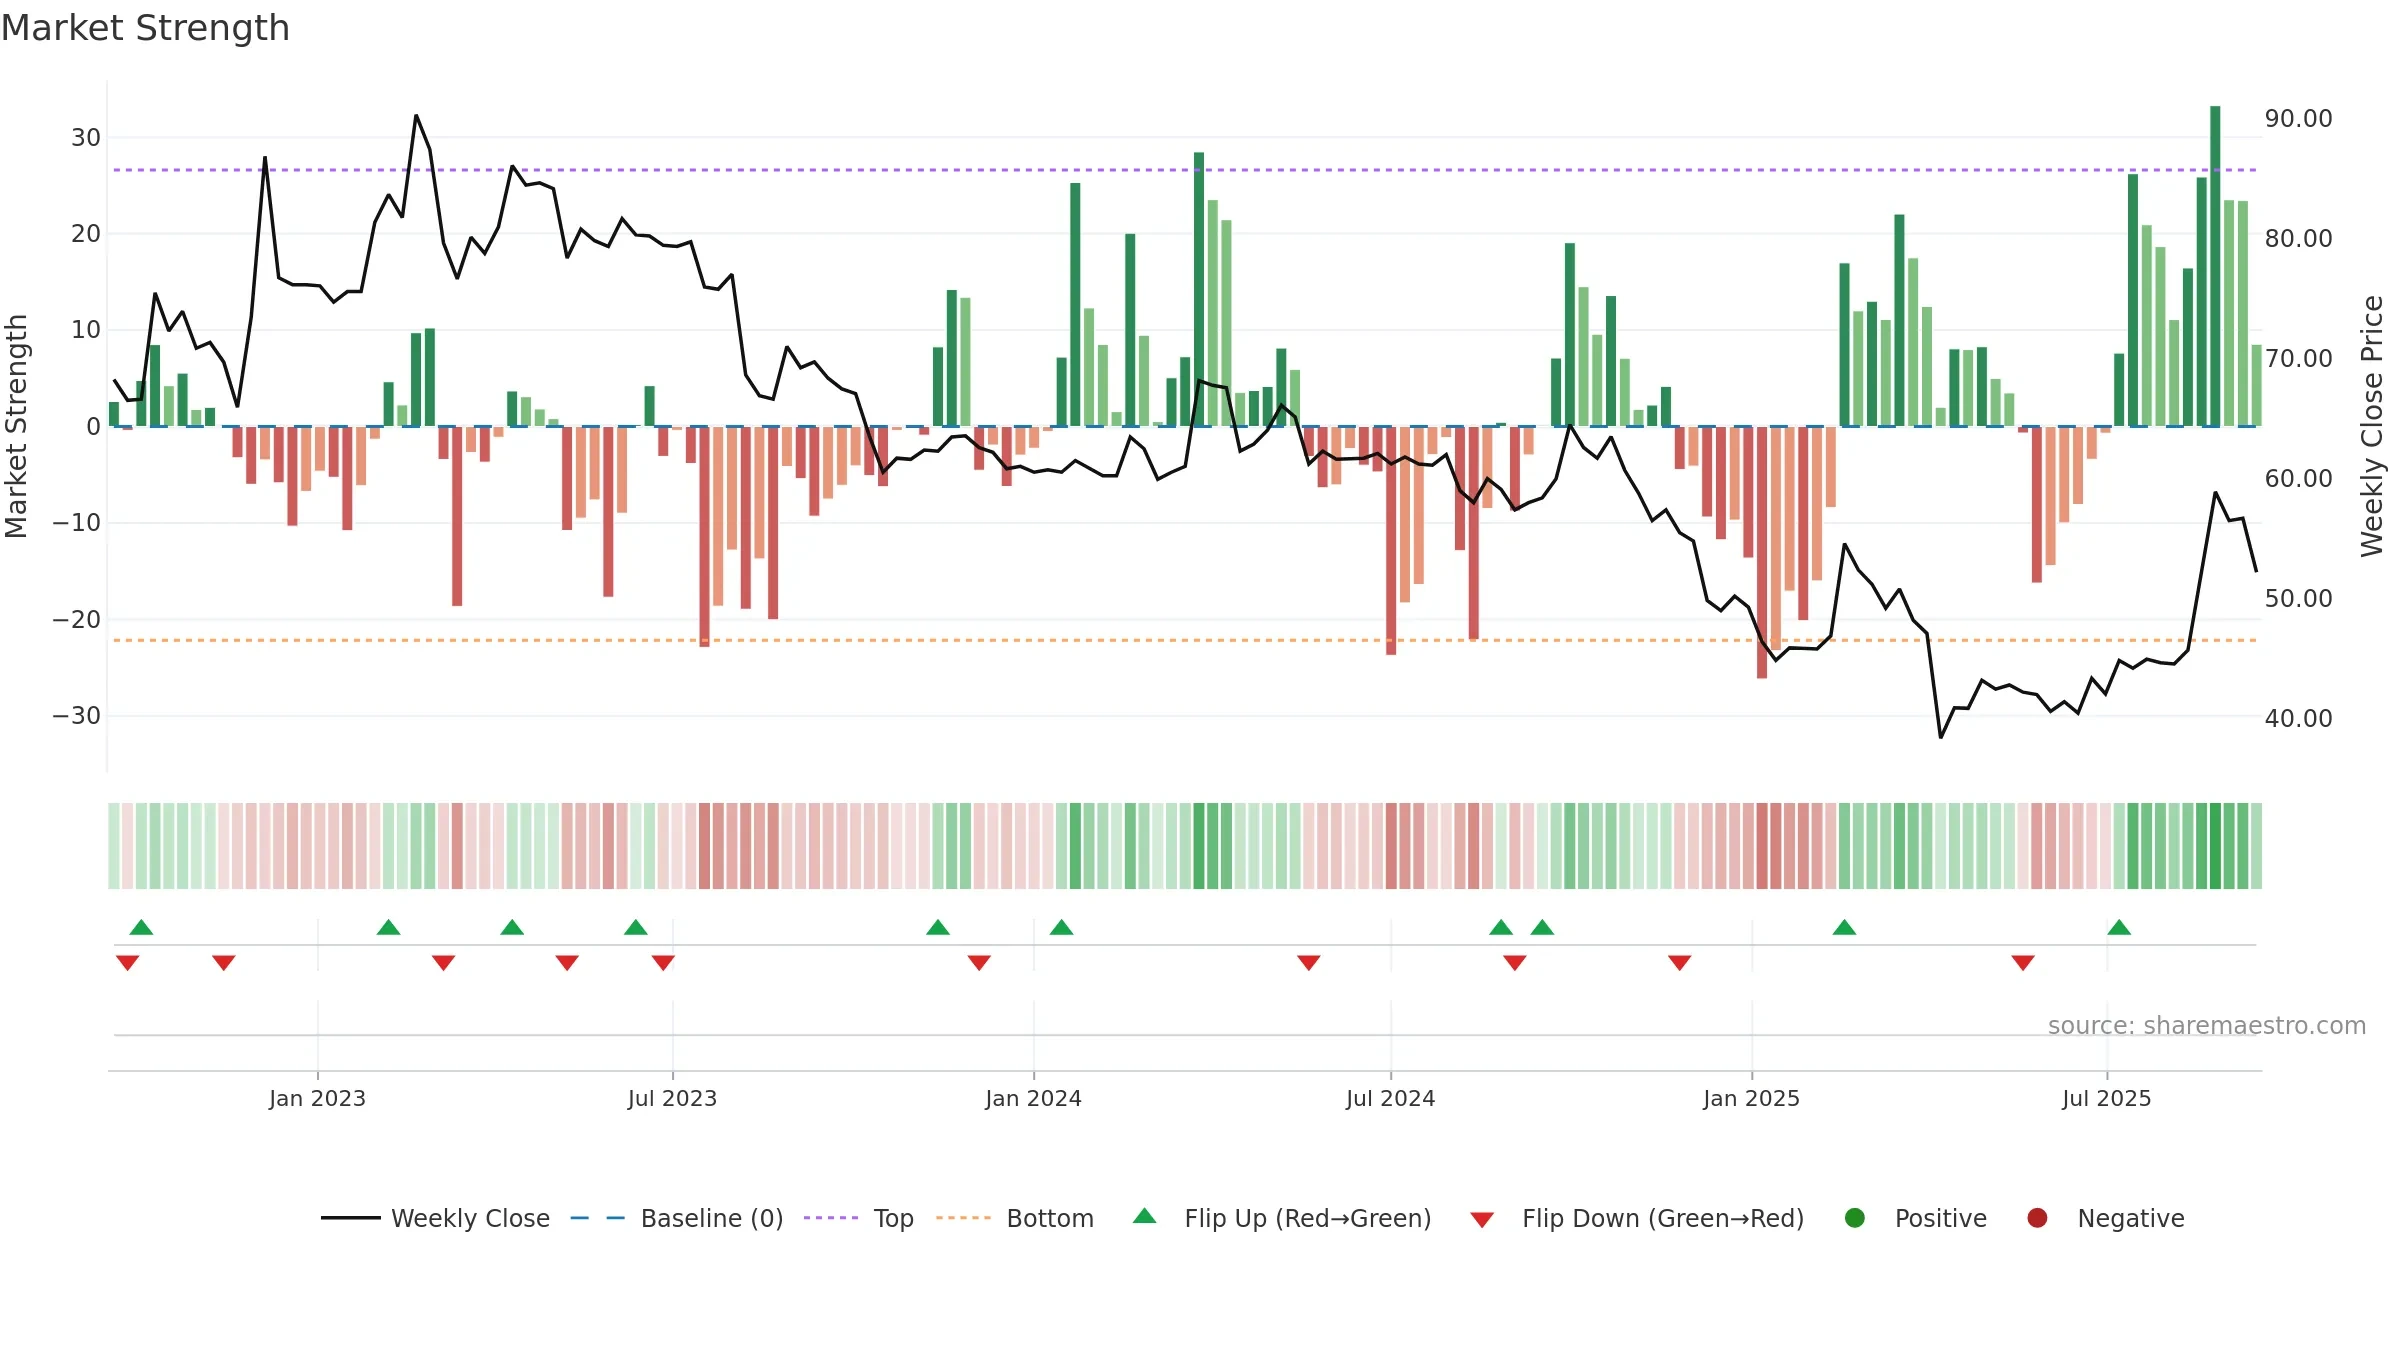Click the Jan 2024 axis label
The height and width of the screenshot is (1350, 2400).
point(1033,1098)
